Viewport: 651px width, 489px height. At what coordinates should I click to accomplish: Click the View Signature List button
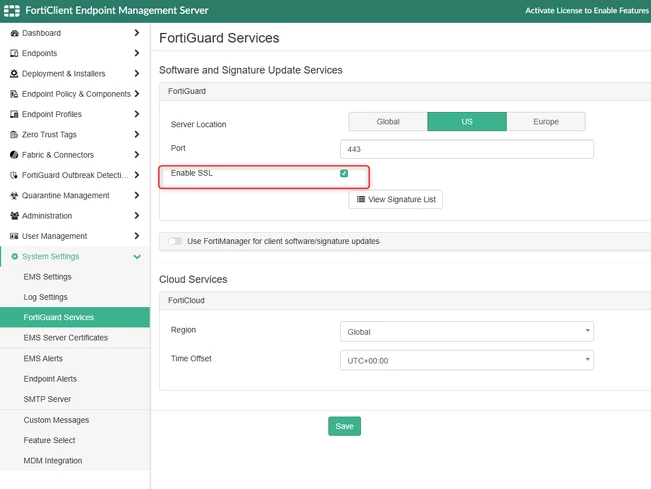pyautogui.click(x=395, y=200)
